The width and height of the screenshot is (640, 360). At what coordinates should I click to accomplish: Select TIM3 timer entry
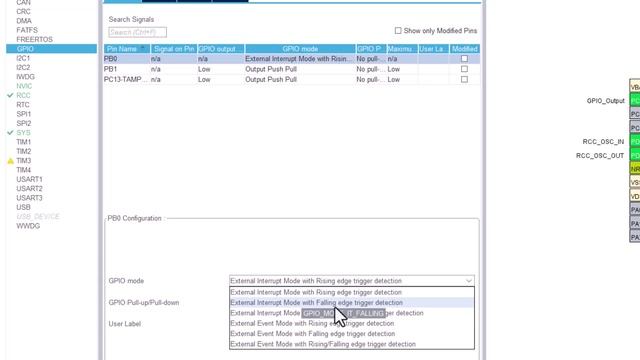[x=24, y=161]
